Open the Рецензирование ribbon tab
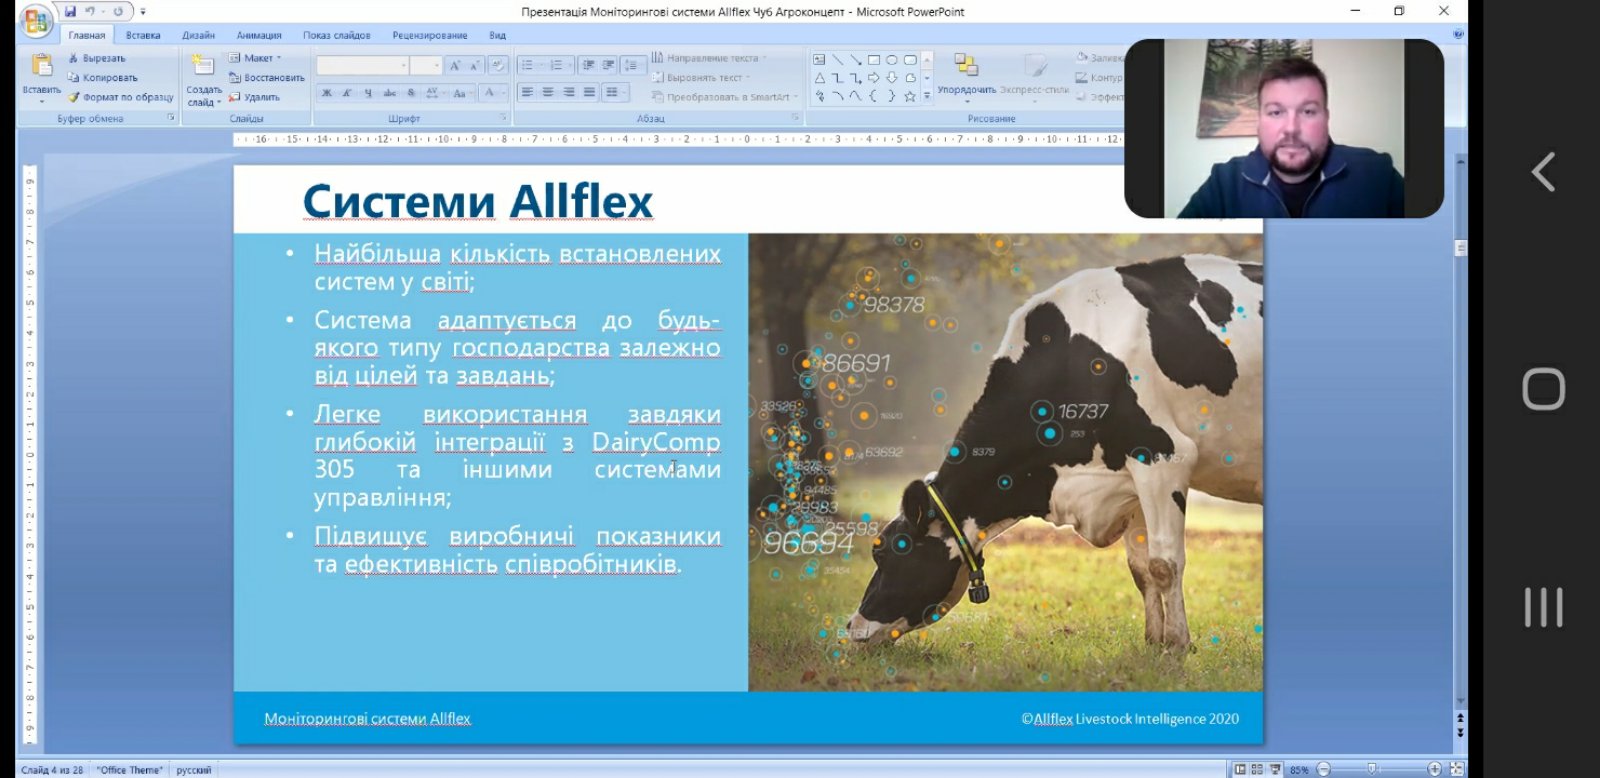 (430, 35)
